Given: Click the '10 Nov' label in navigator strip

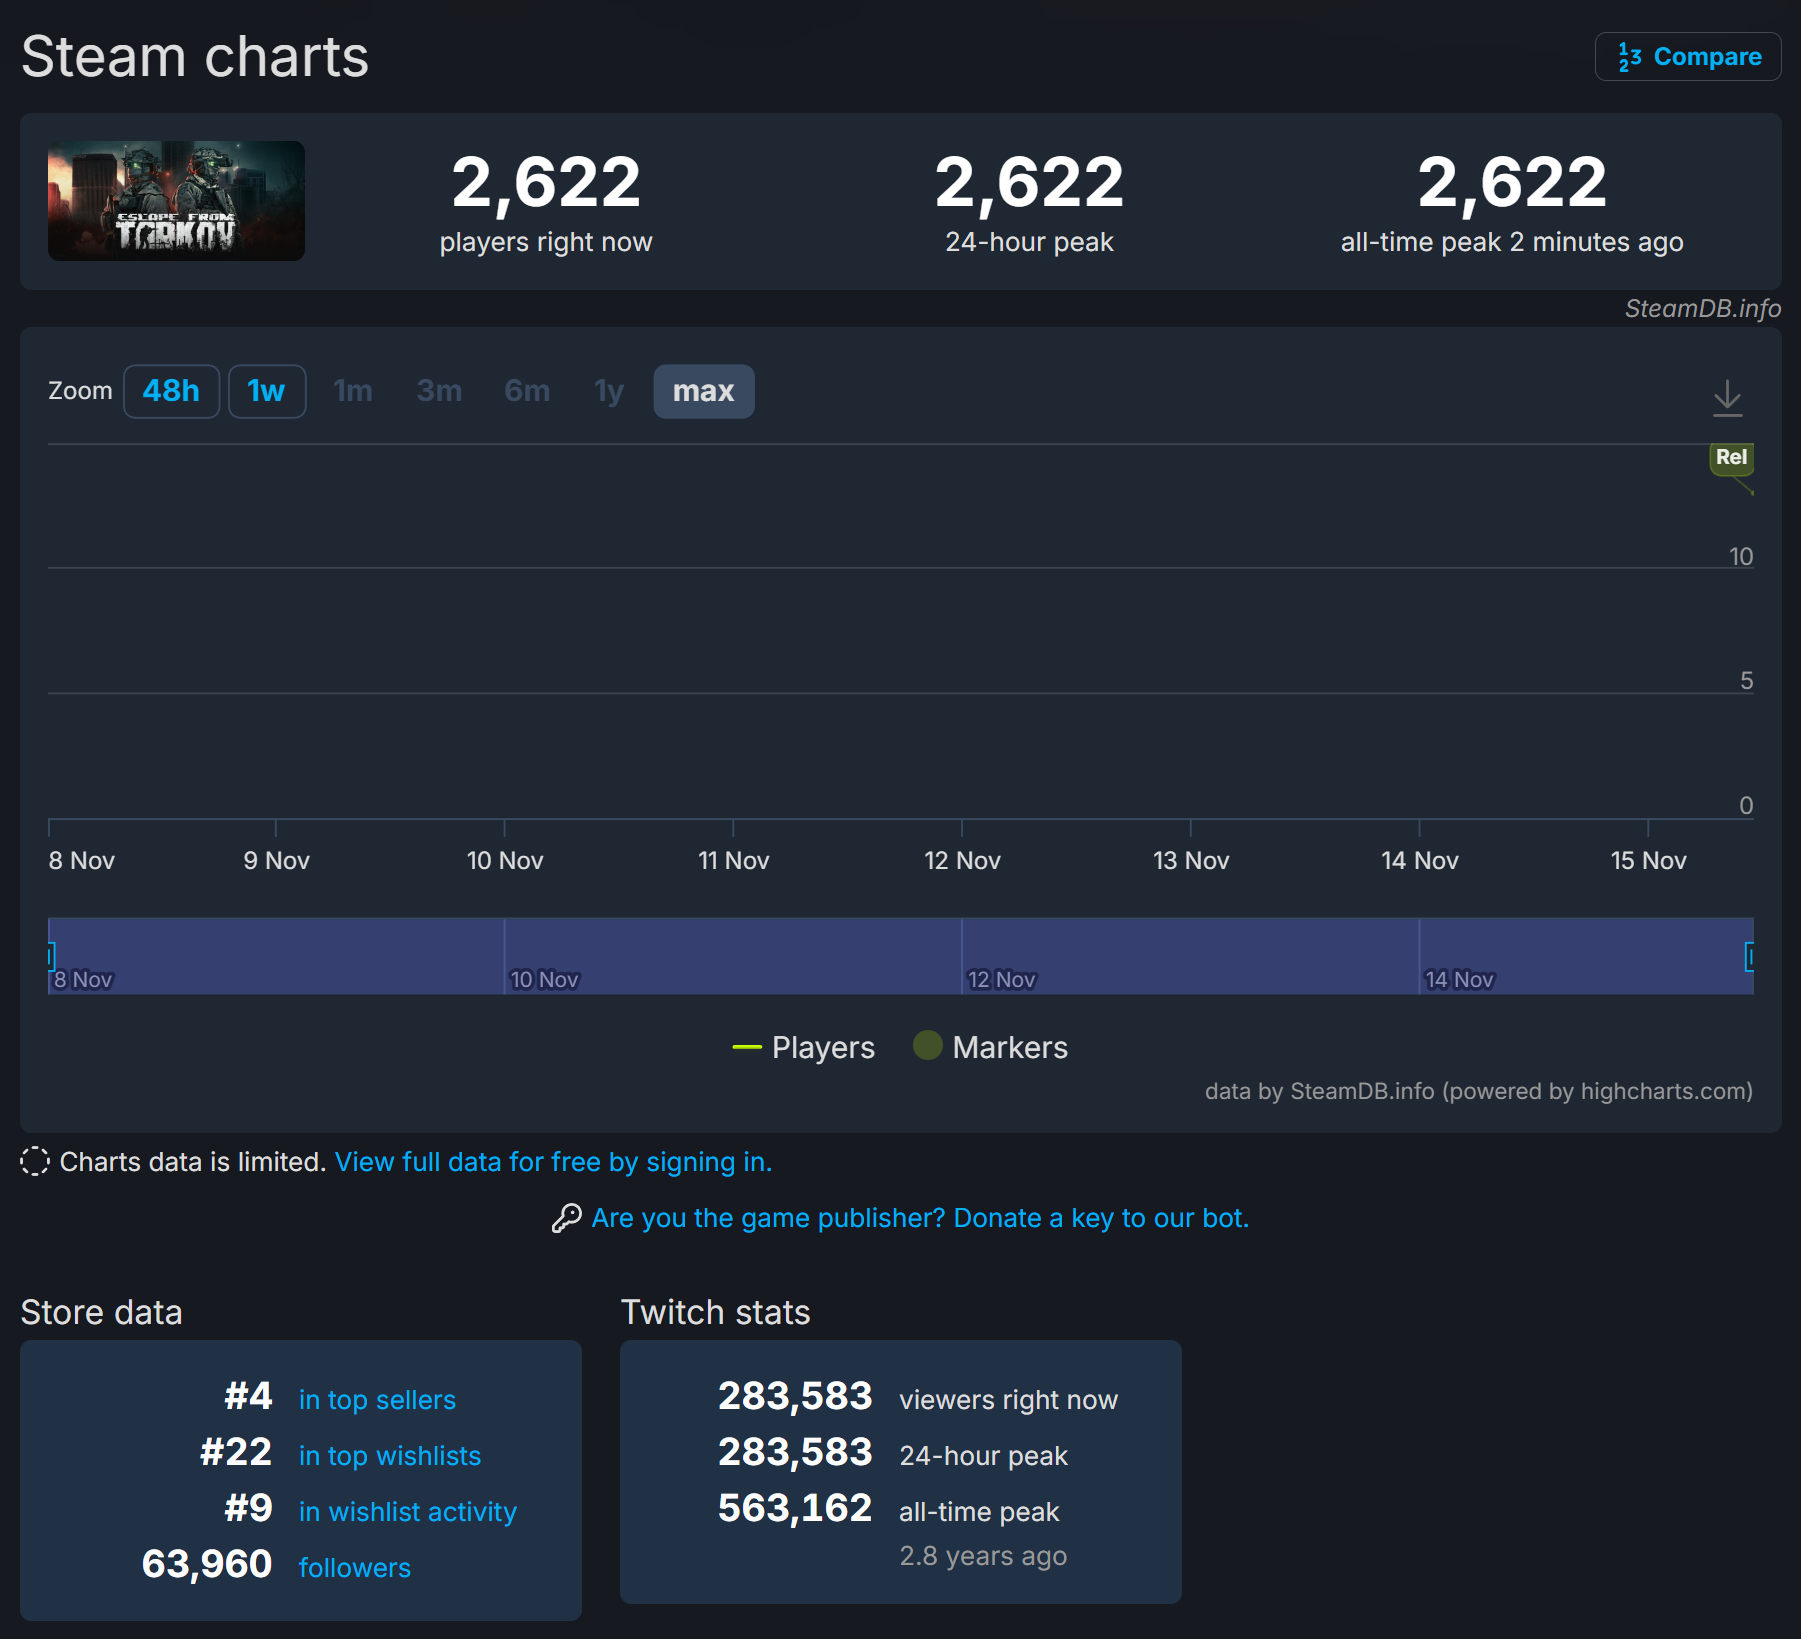Looking at the screenshot, I should [544, 980].
